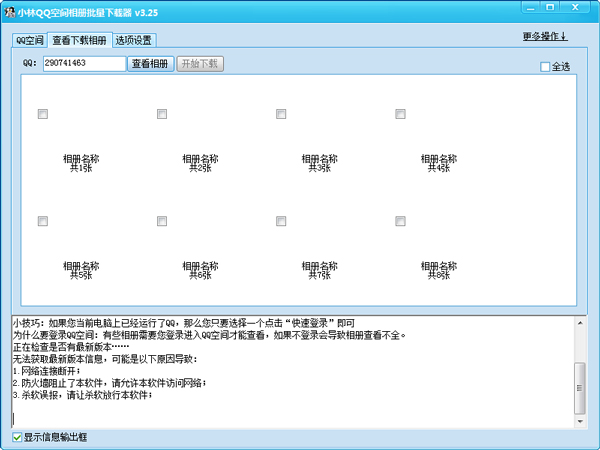Click log line 1.网络连接断开
This screenshot has width=600, height=450.
point(47,371)
